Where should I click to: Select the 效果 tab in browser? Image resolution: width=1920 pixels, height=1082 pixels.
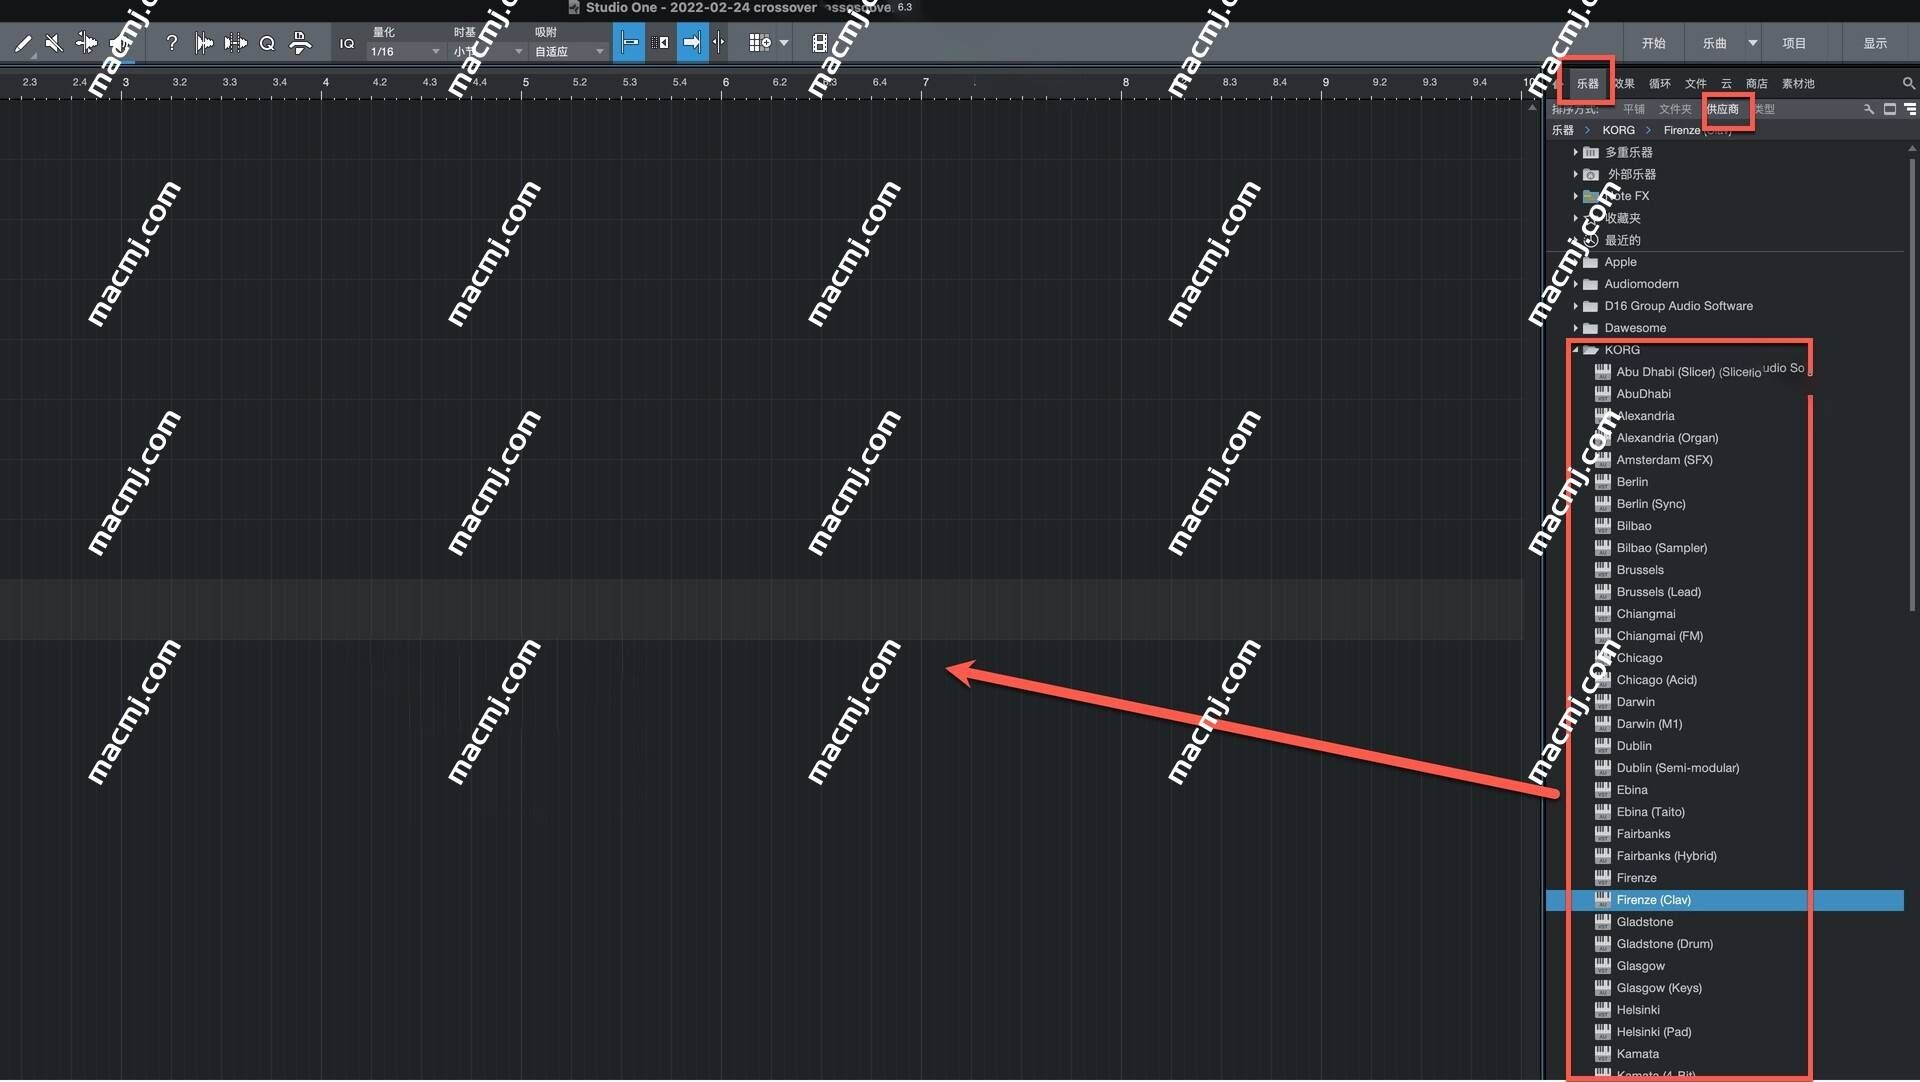click(x=1623, y=83)
